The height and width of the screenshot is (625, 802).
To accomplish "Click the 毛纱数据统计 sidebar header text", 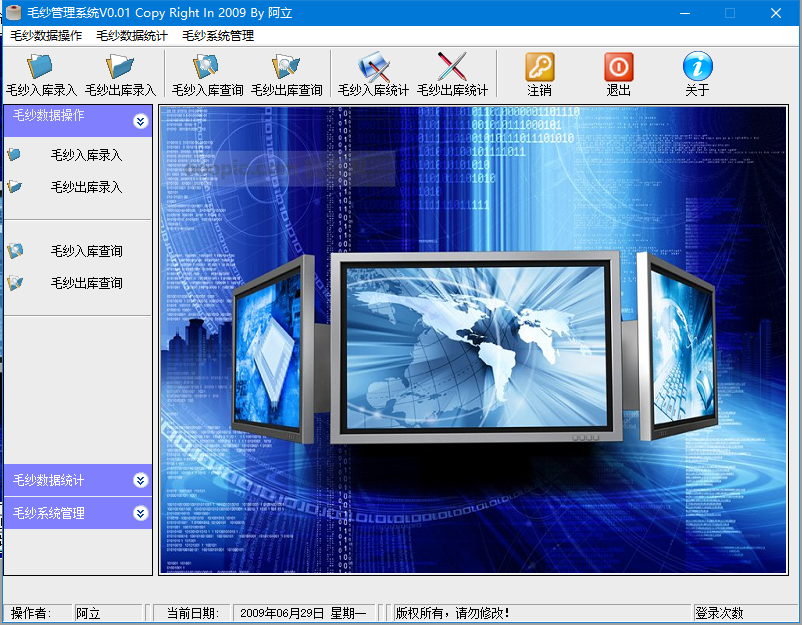I will (x=49, y=480).
